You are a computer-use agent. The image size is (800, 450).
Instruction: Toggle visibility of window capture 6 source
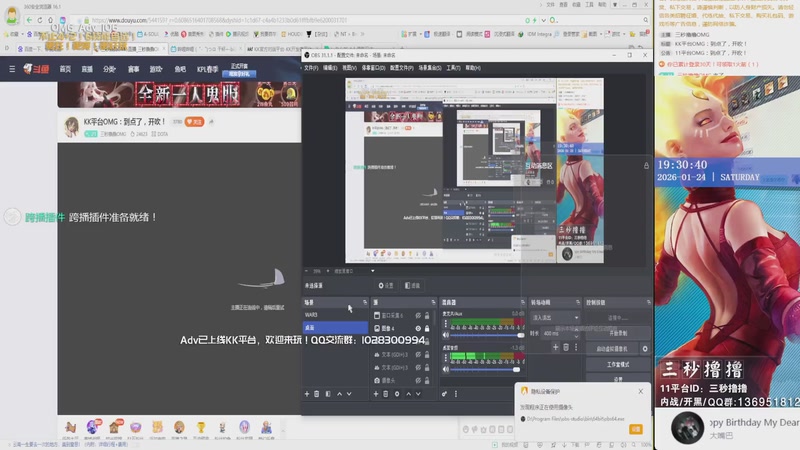coord(418,316)
